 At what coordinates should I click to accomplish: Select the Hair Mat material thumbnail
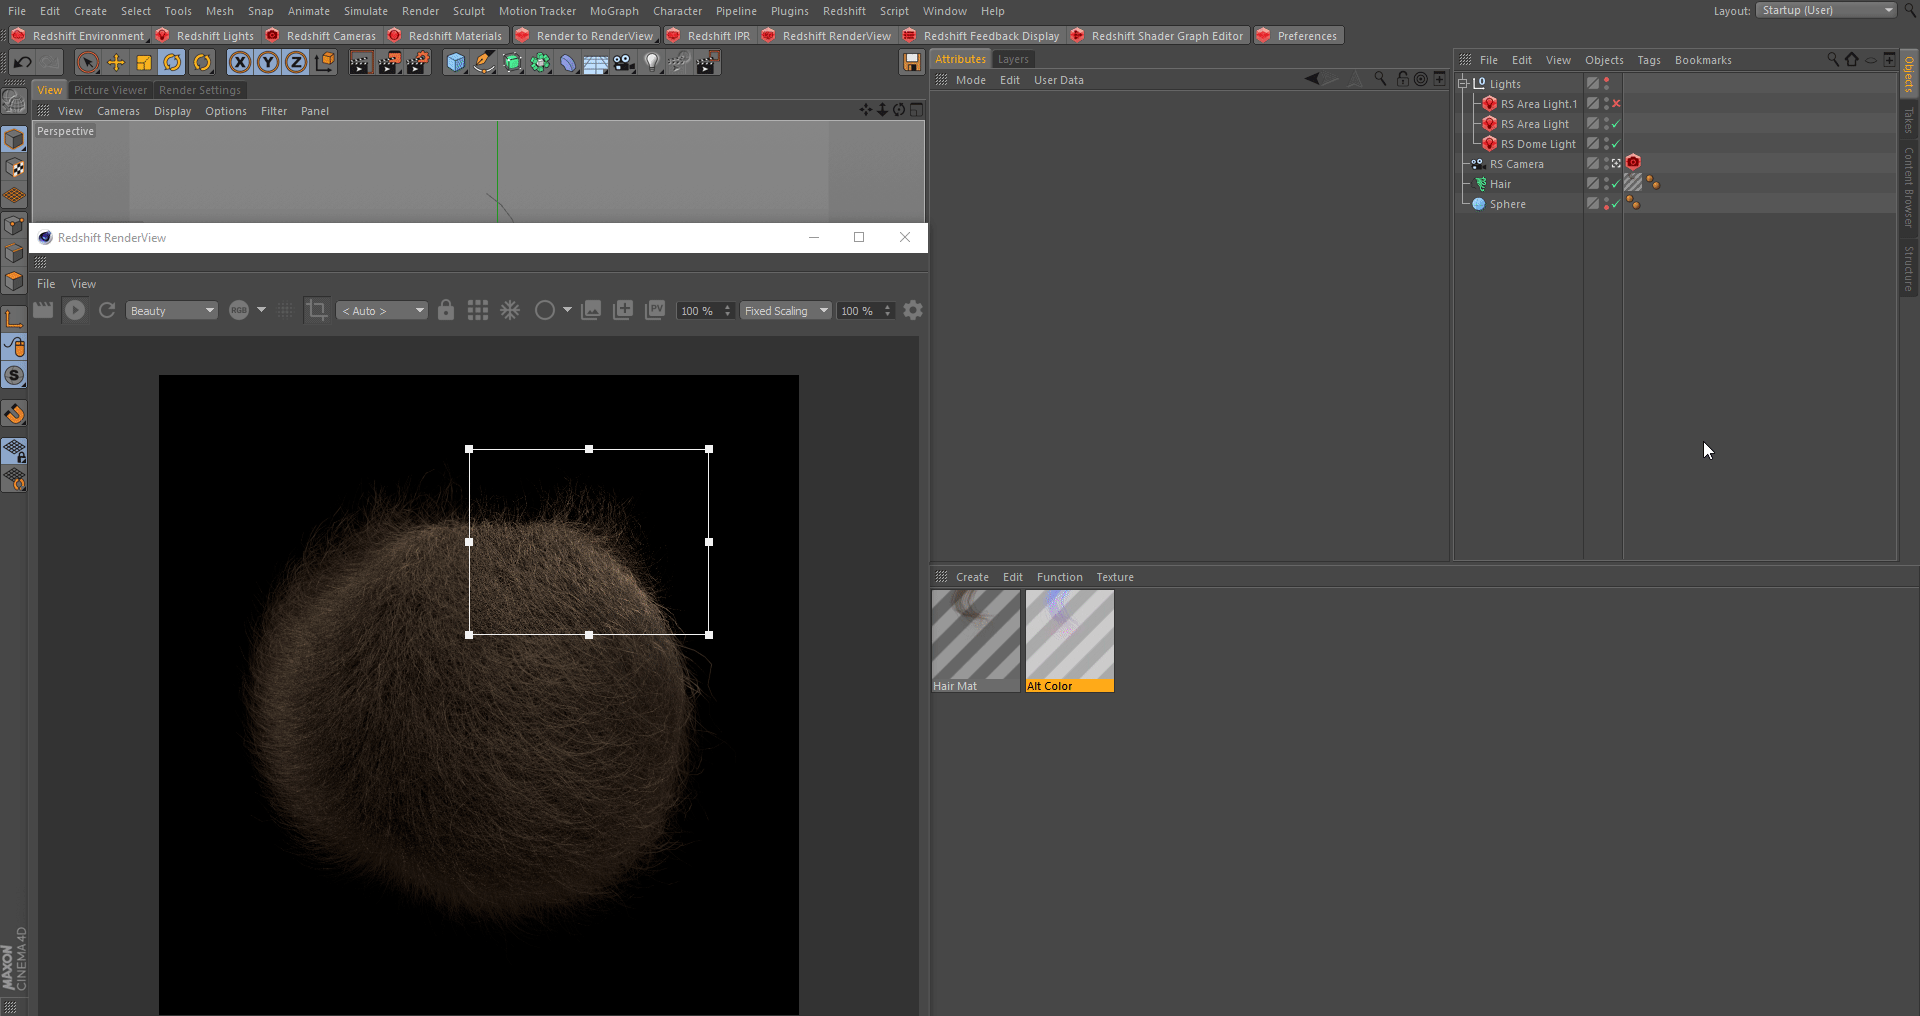pyautogui.click(x=975, y=636)
